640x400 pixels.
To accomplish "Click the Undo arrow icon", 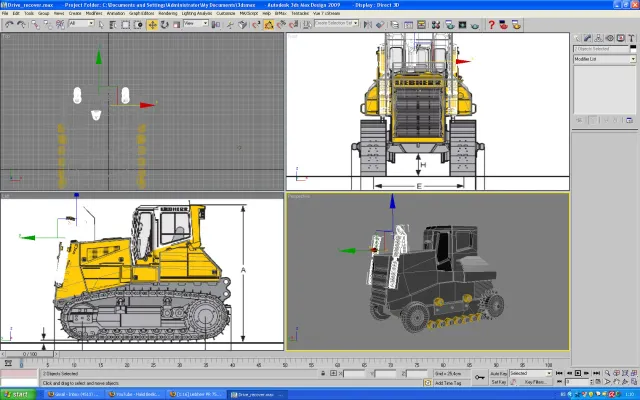I will point(9,25).
